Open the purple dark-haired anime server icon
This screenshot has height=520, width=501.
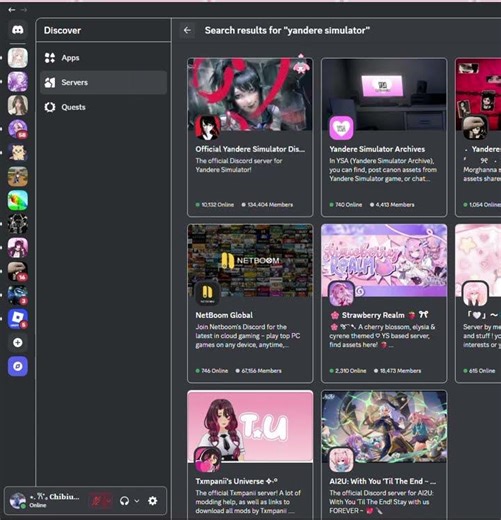pos(18,248)
